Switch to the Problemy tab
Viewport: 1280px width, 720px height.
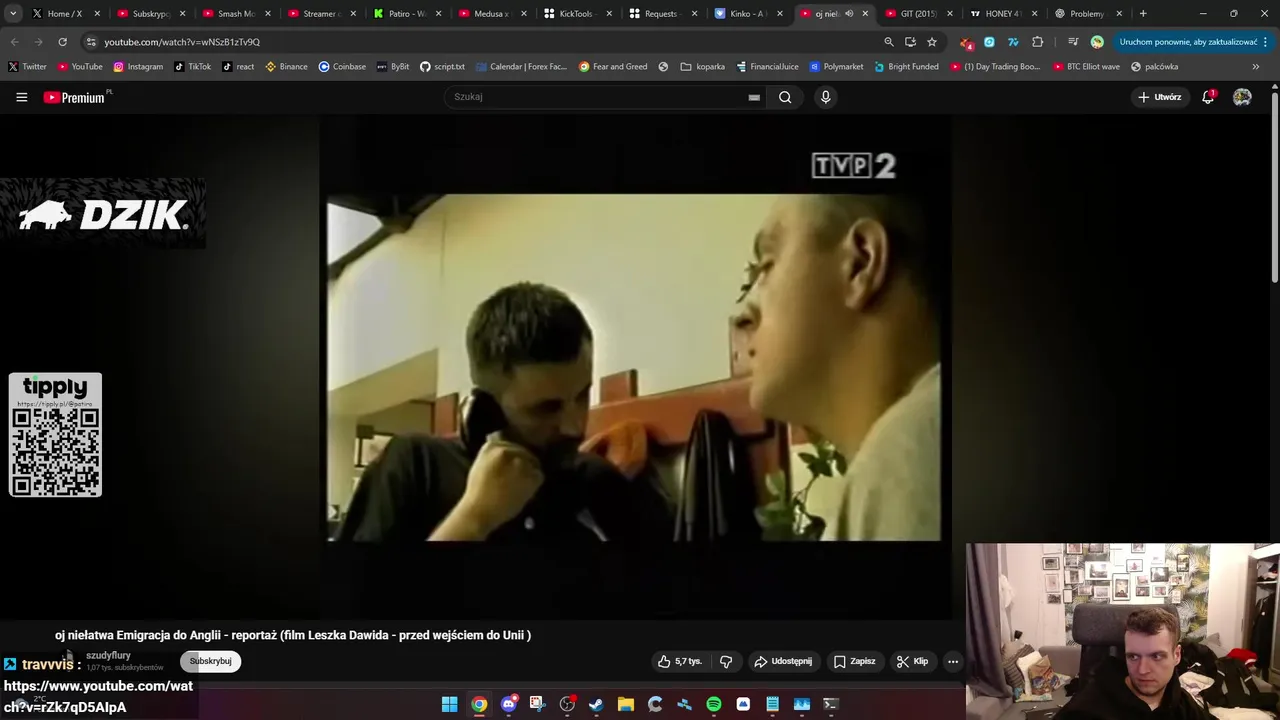pos(1088,14)
